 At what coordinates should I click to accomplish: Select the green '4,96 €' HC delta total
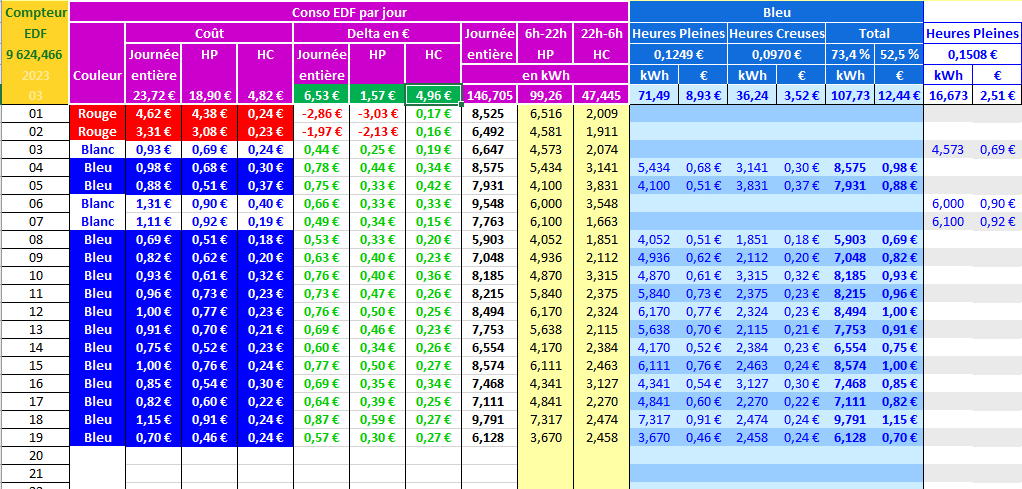tap(433, 95)
